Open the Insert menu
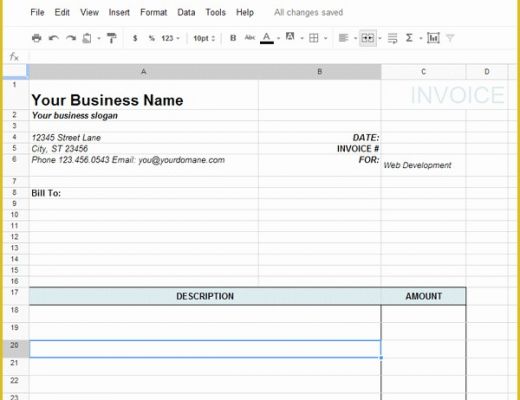The height and width of the screenshot is (400, 520). coord(119,12)
